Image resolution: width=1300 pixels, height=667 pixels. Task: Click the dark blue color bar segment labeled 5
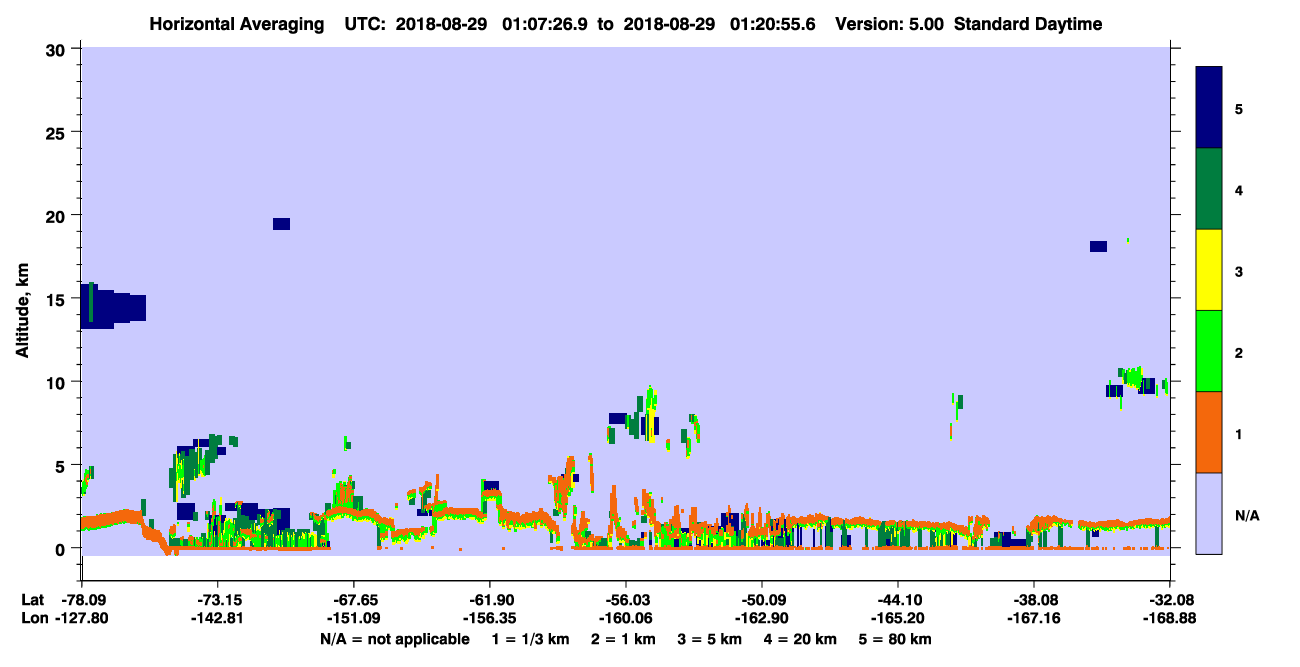[1209, 107]
